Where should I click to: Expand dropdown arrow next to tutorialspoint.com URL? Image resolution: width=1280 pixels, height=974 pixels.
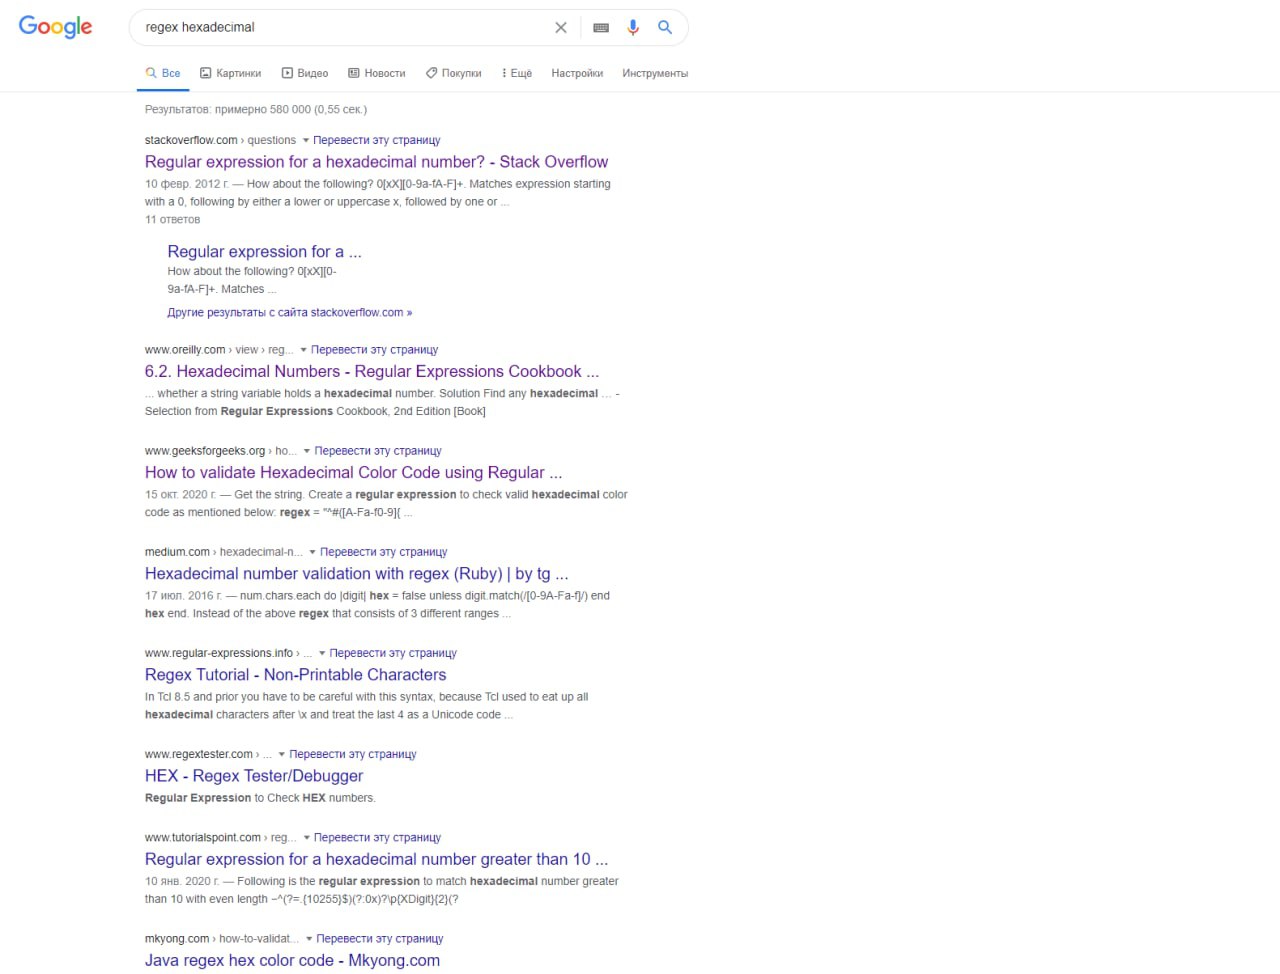pos(307,839)
